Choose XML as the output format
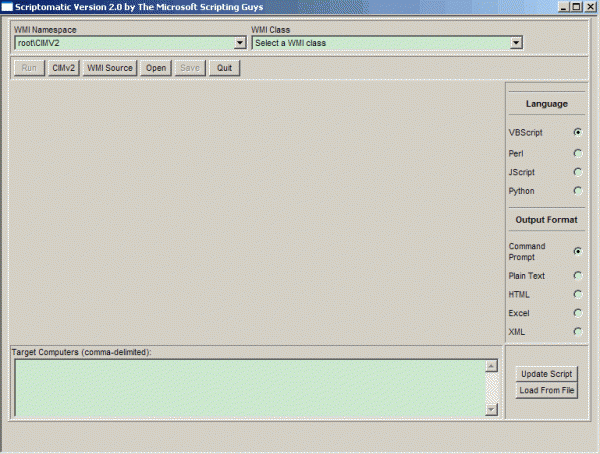The image size is (600, 454). (577, 332)
